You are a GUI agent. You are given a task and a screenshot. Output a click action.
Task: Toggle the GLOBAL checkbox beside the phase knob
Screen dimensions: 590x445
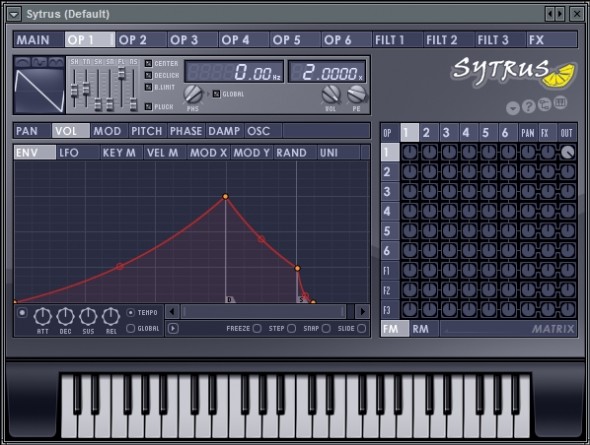pos(216,94)
